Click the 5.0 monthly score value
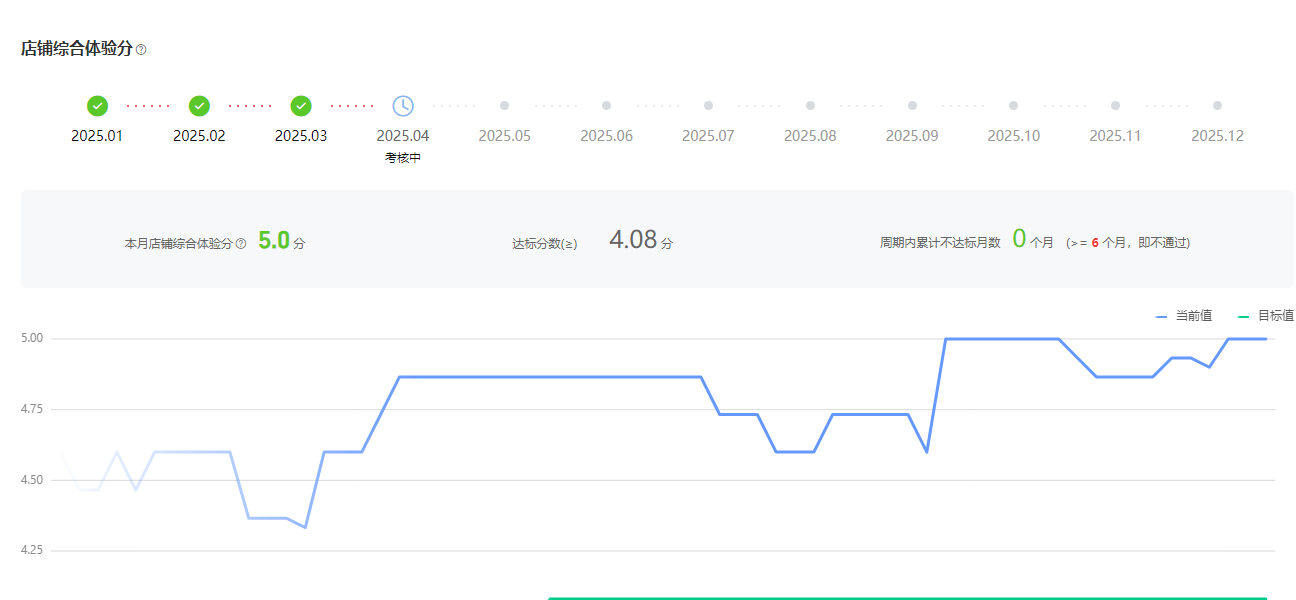The image size is (1296, 600). click(273, 241)
